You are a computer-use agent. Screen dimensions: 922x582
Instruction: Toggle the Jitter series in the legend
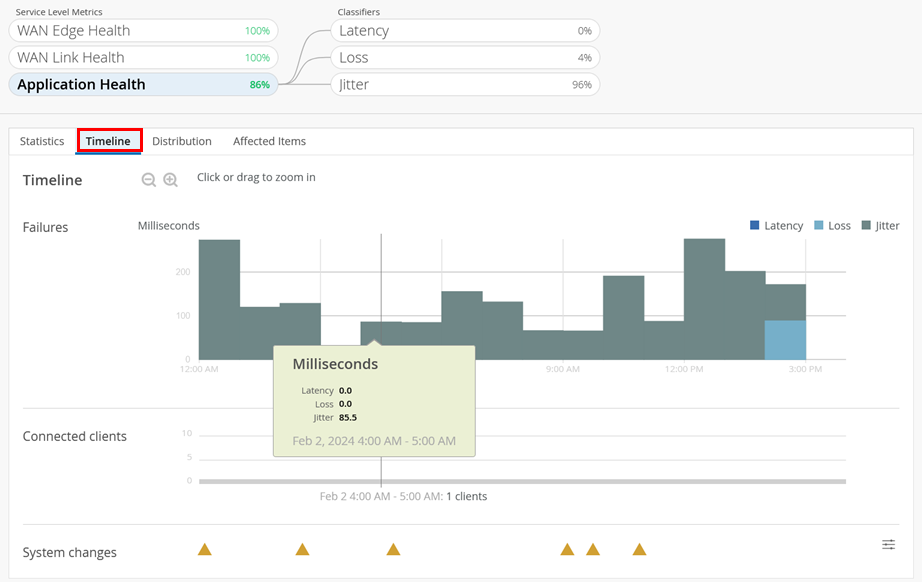coord(885,225)
